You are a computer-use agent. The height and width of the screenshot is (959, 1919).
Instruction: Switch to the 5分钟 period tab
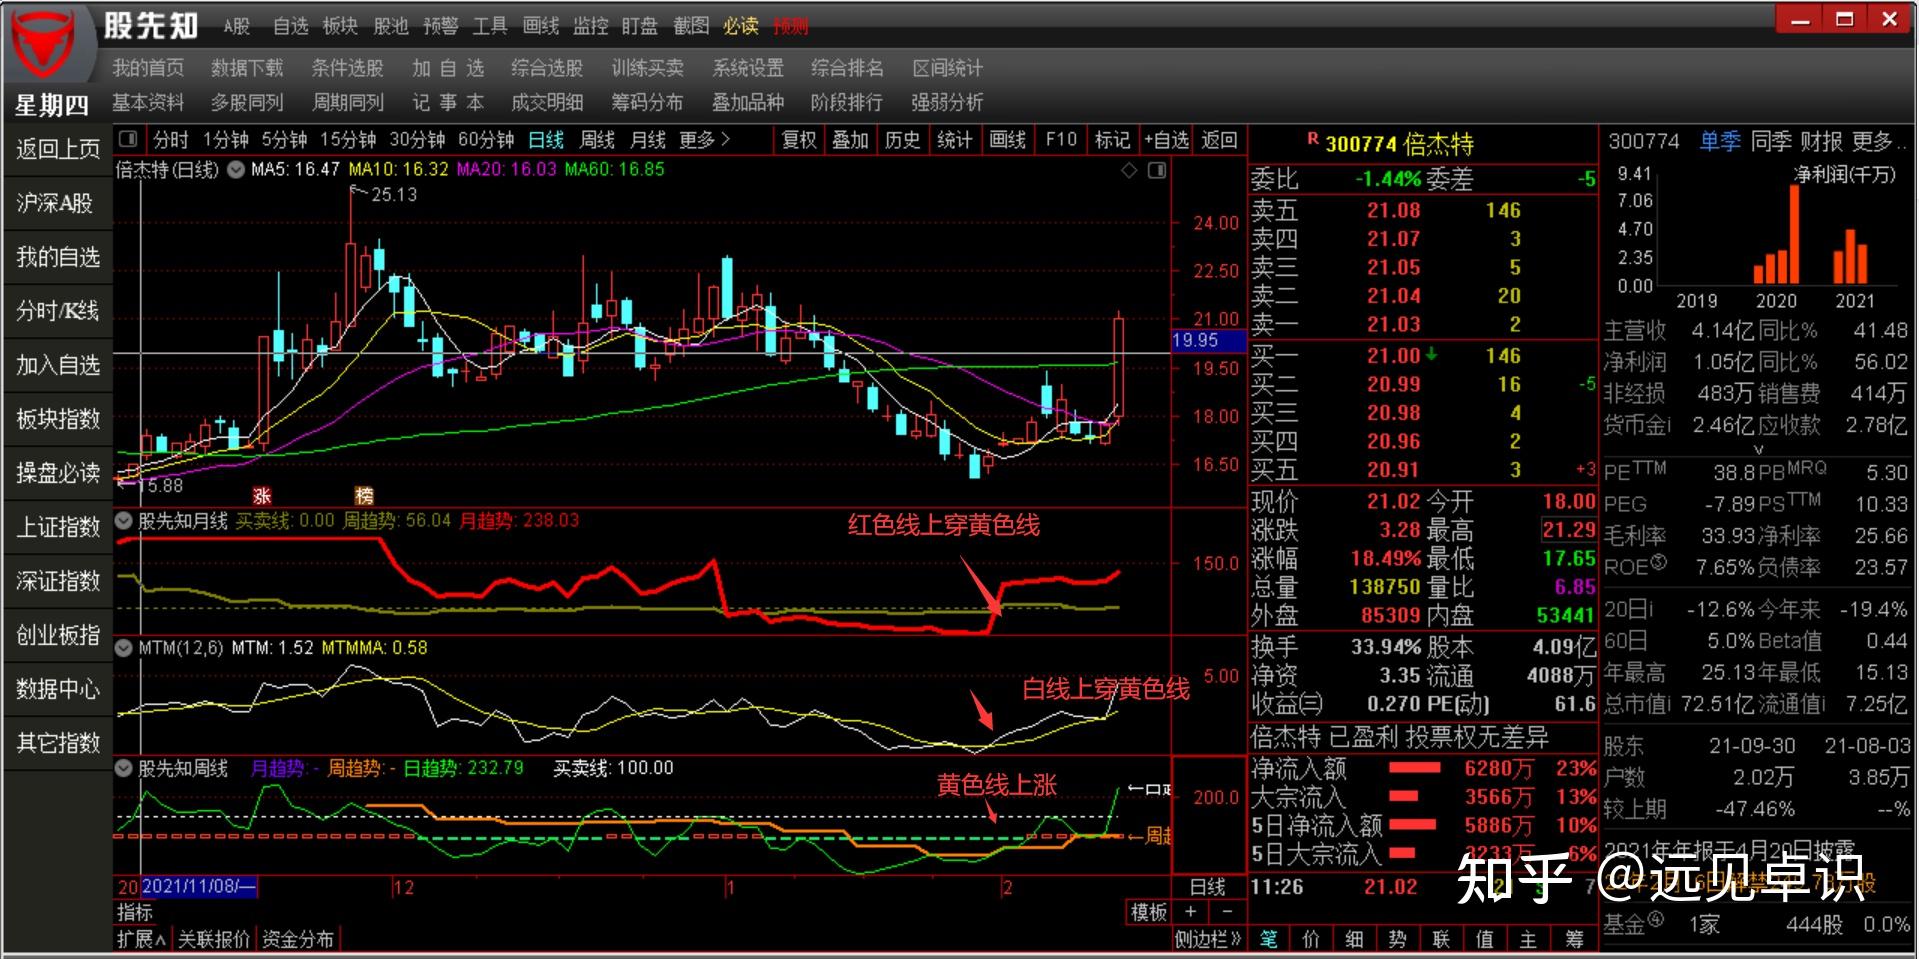click(285, 140)
